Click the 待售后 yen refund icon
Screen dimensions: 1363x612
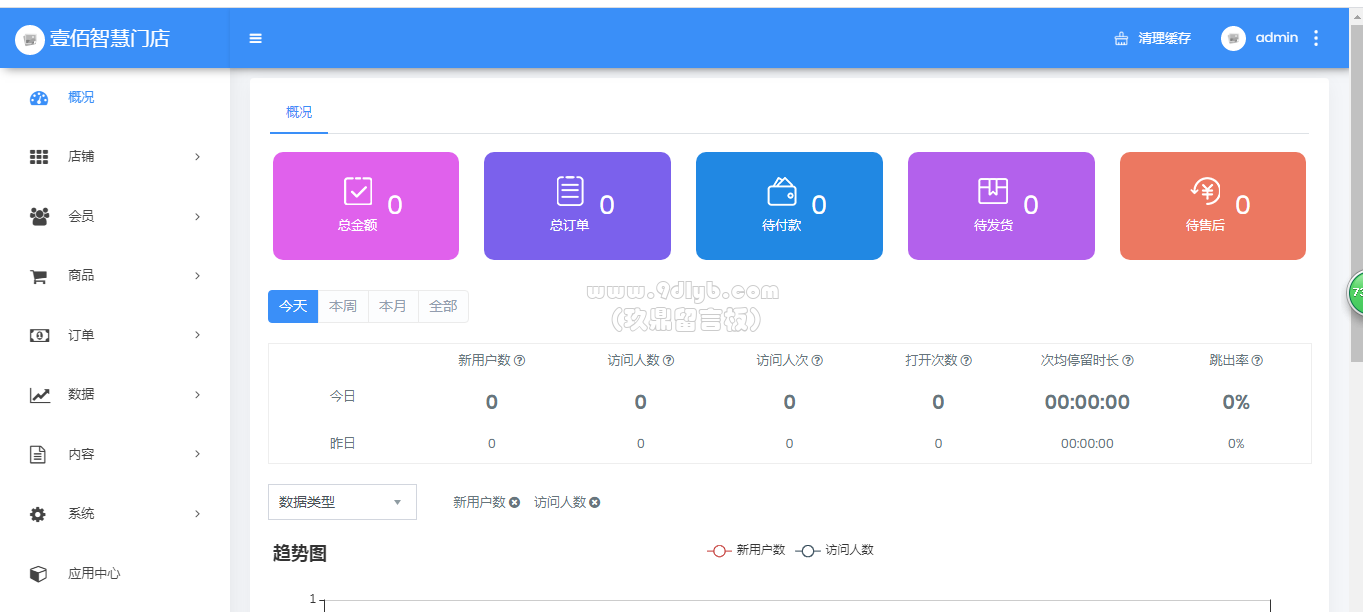pos(1205,191)
